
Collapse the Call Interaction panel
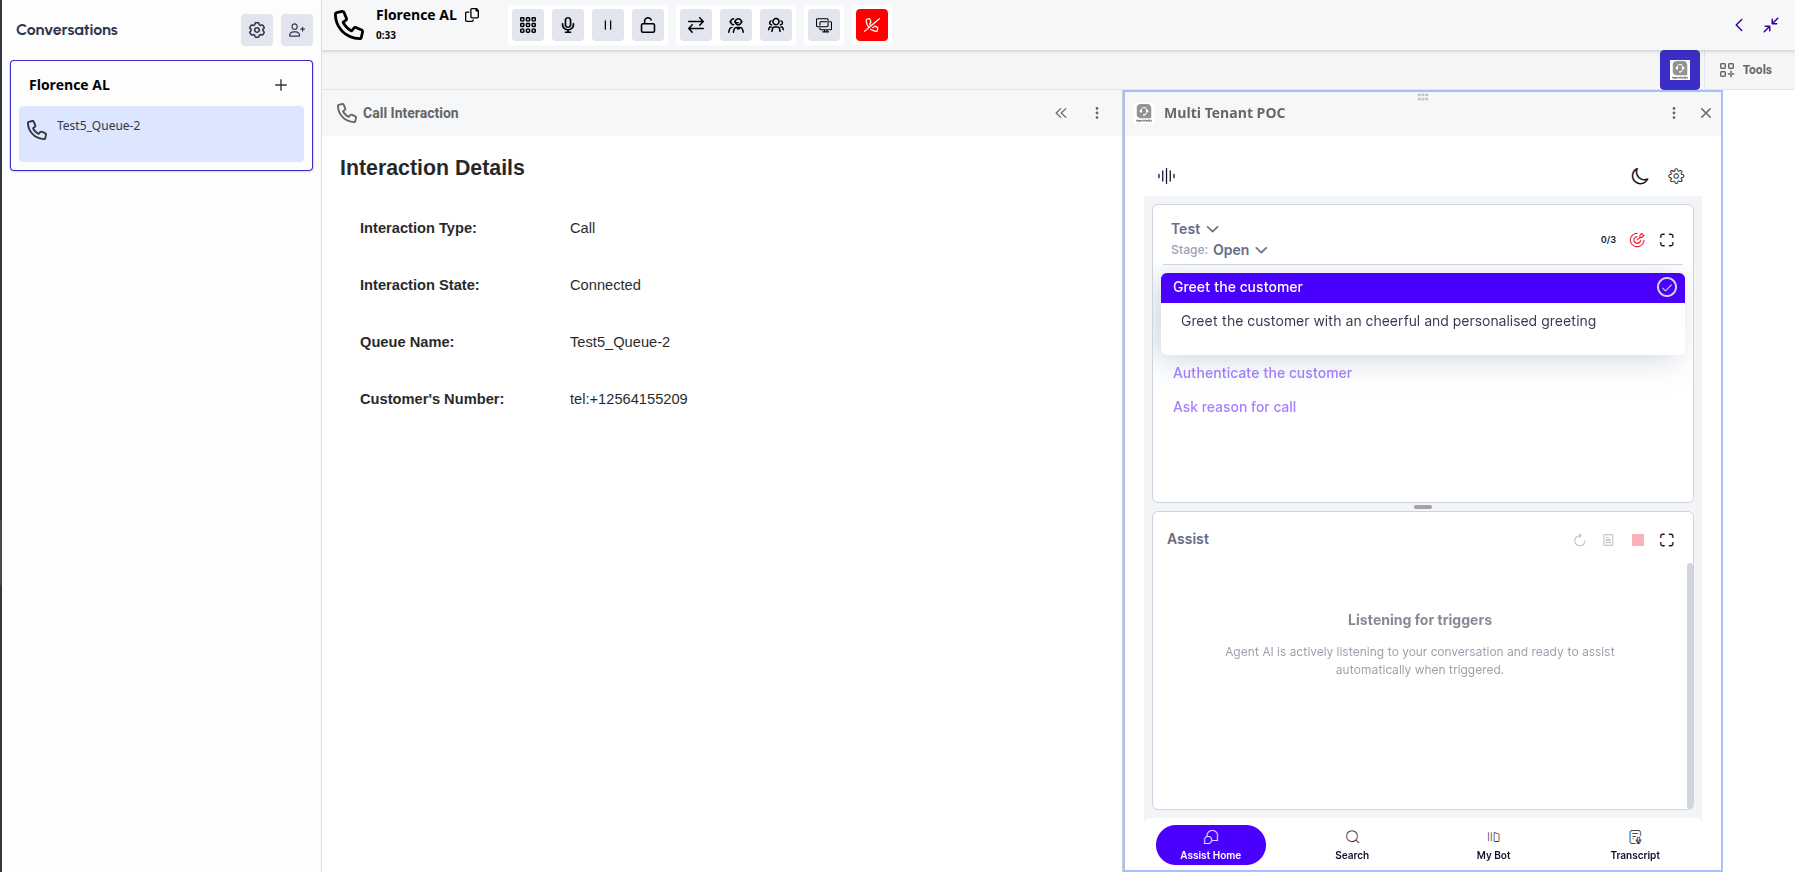point(1061,113)
